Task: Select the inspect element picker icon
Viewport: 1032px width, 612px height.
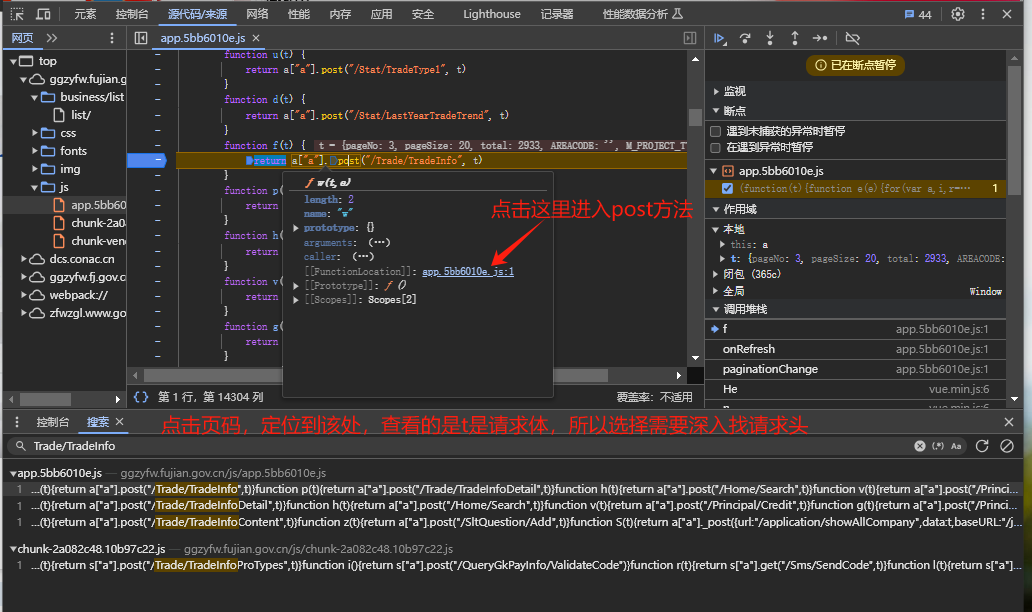Action: [x=17, y=14]
